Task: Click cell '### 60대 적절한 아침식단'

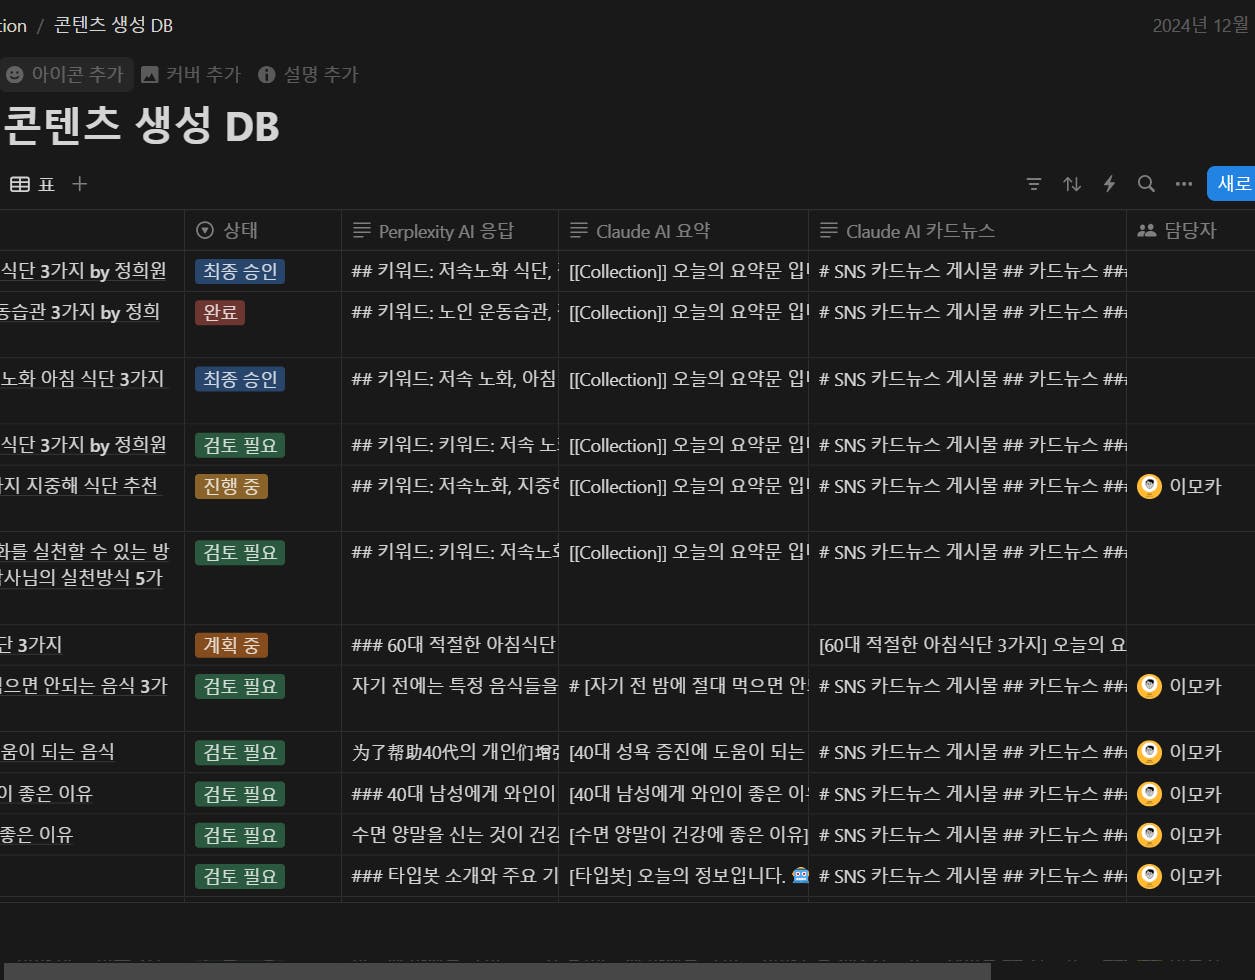Action: coord(450,645)
